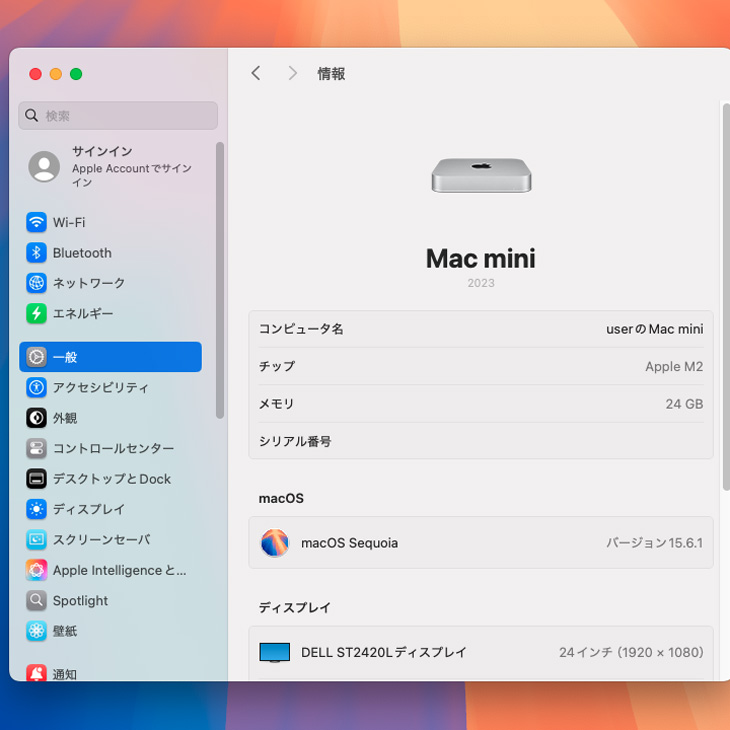Viewport: 730px width, 730px height.
Task: Click the magnifier icon in search field
Action: click(32, 115)
